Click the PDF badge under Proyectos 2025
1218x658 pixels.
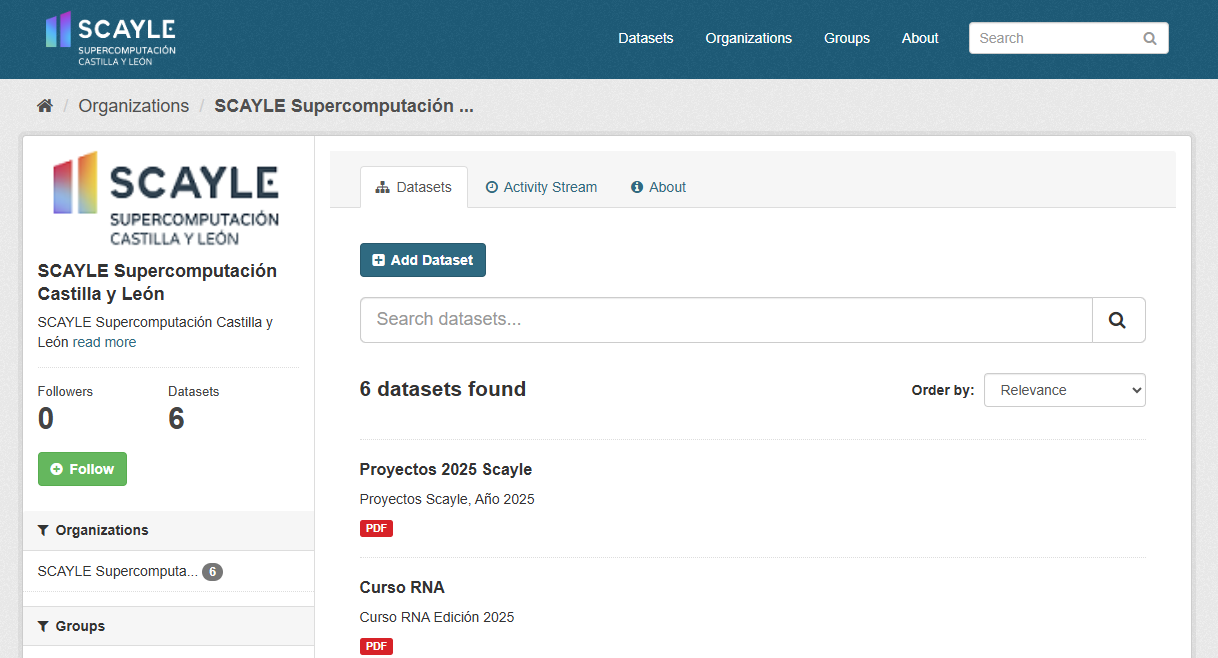tap(376, 528)
